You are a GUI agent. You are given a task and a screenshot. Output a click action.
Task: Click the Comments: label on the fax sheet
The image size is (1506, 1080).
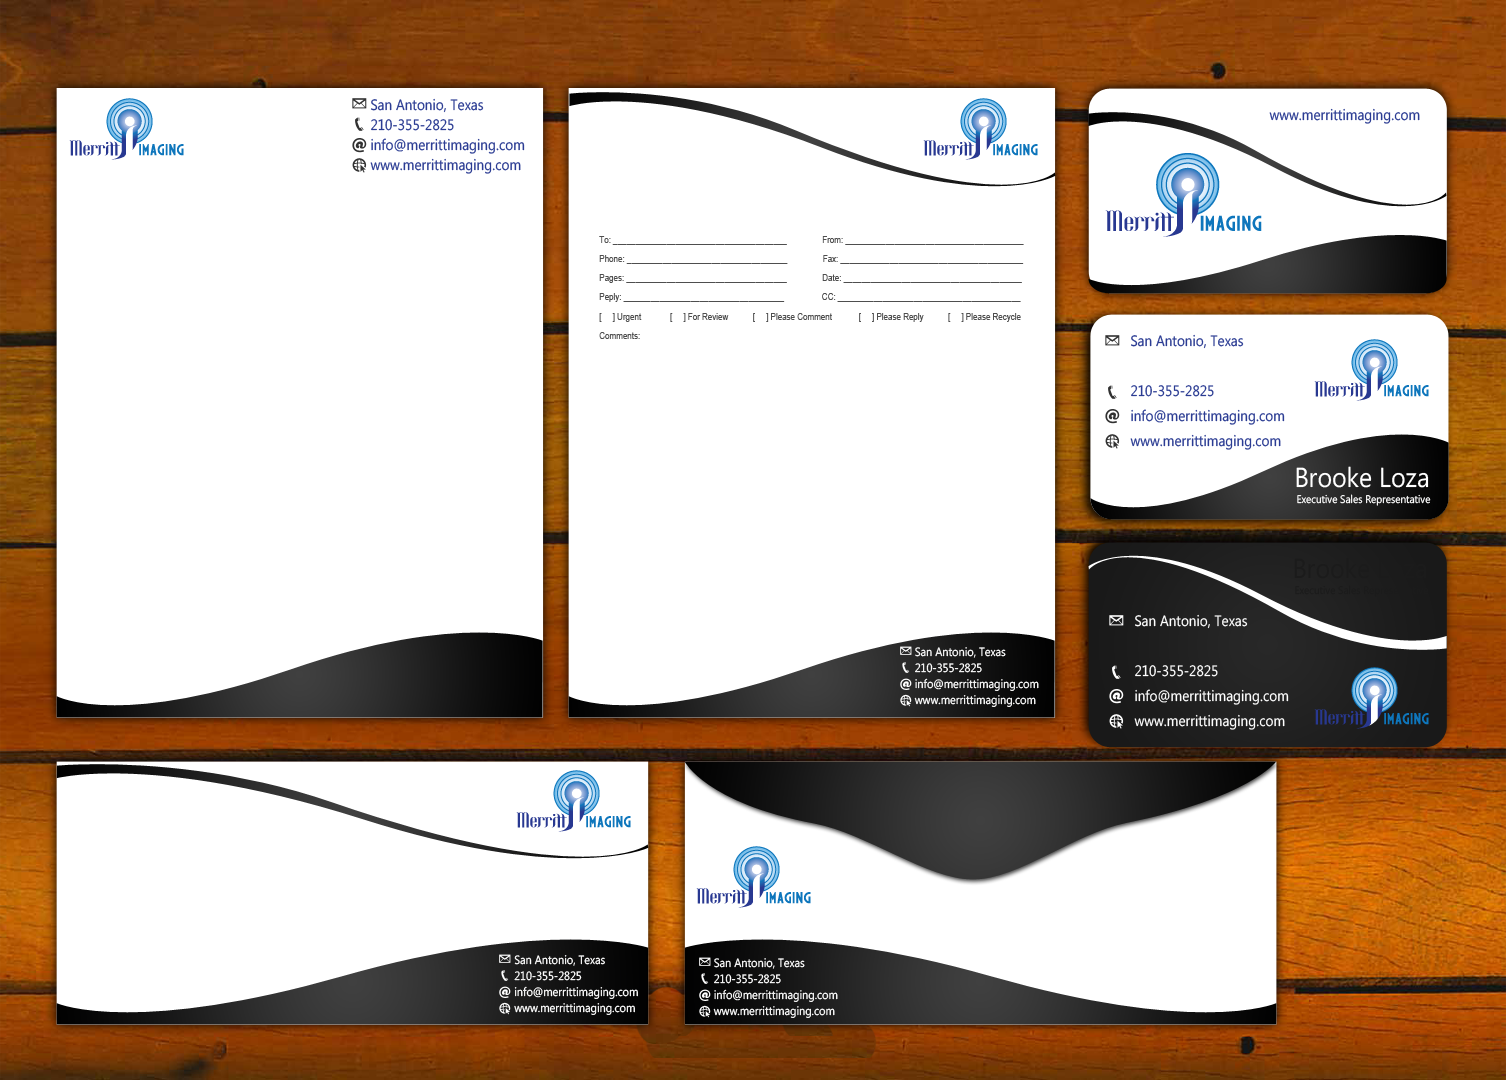point(619,336)
